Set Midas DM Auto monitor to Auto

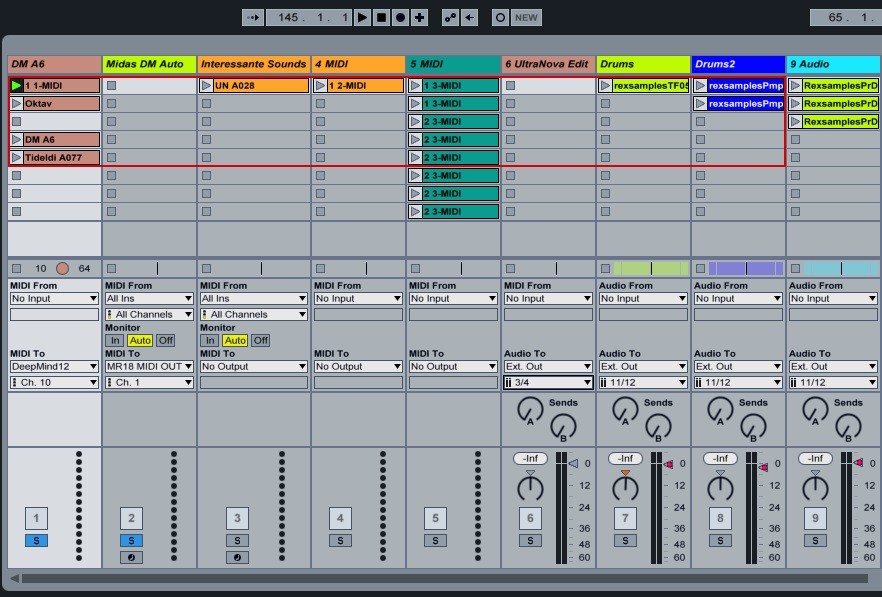[x=140, y=340]
